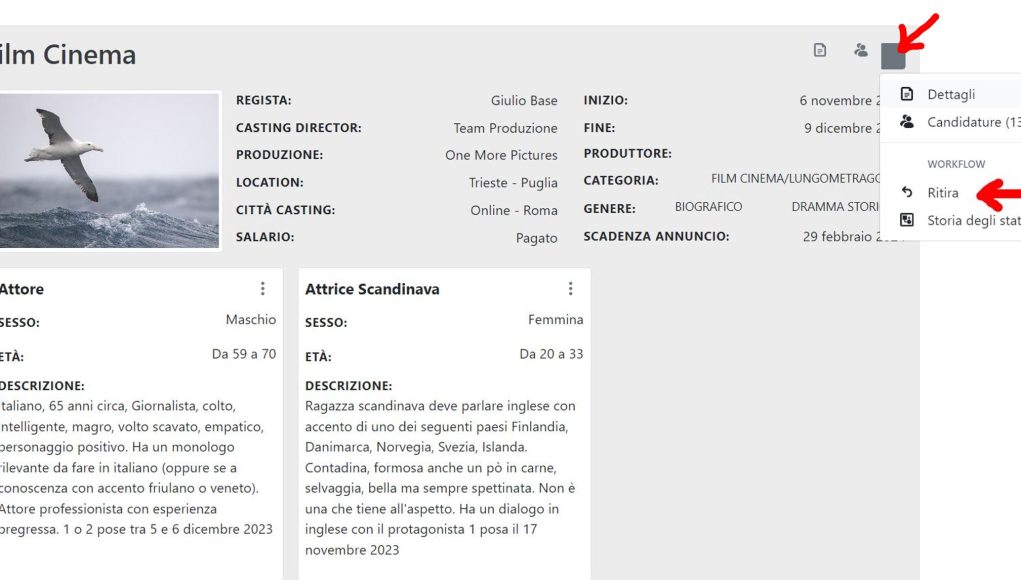Click the DRAMMA STORICO genre tag

(835, 207)
